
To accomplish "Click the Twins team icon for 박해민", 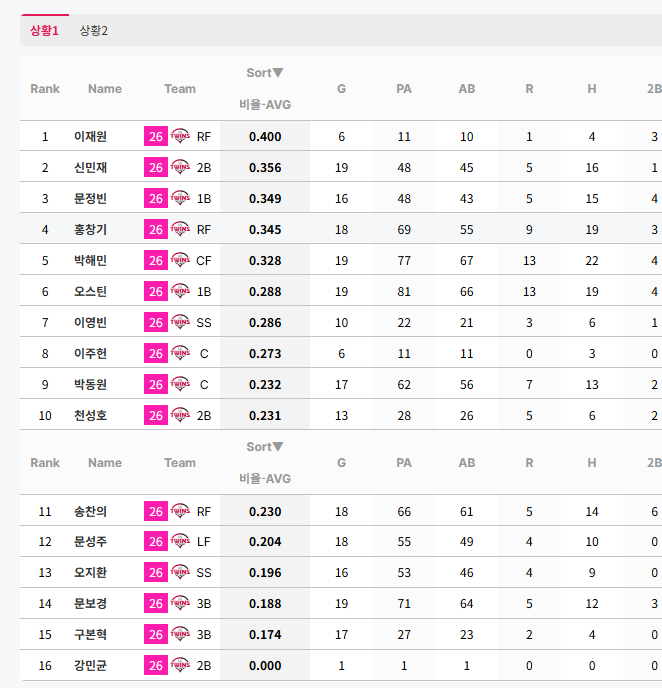I will click(180, 260).
